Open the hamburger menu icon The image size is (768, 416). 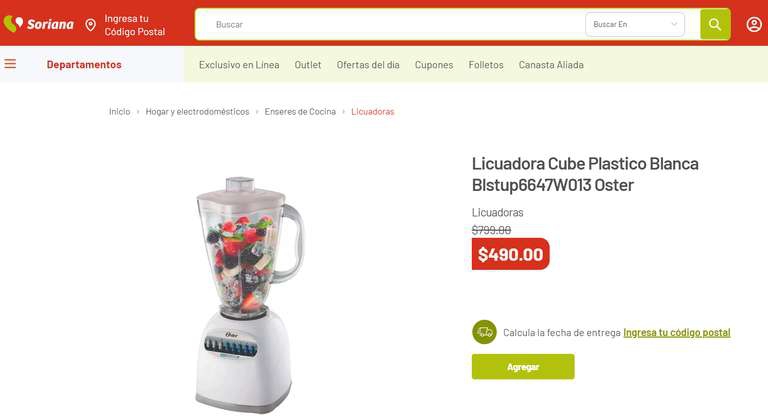coord(10,64)
